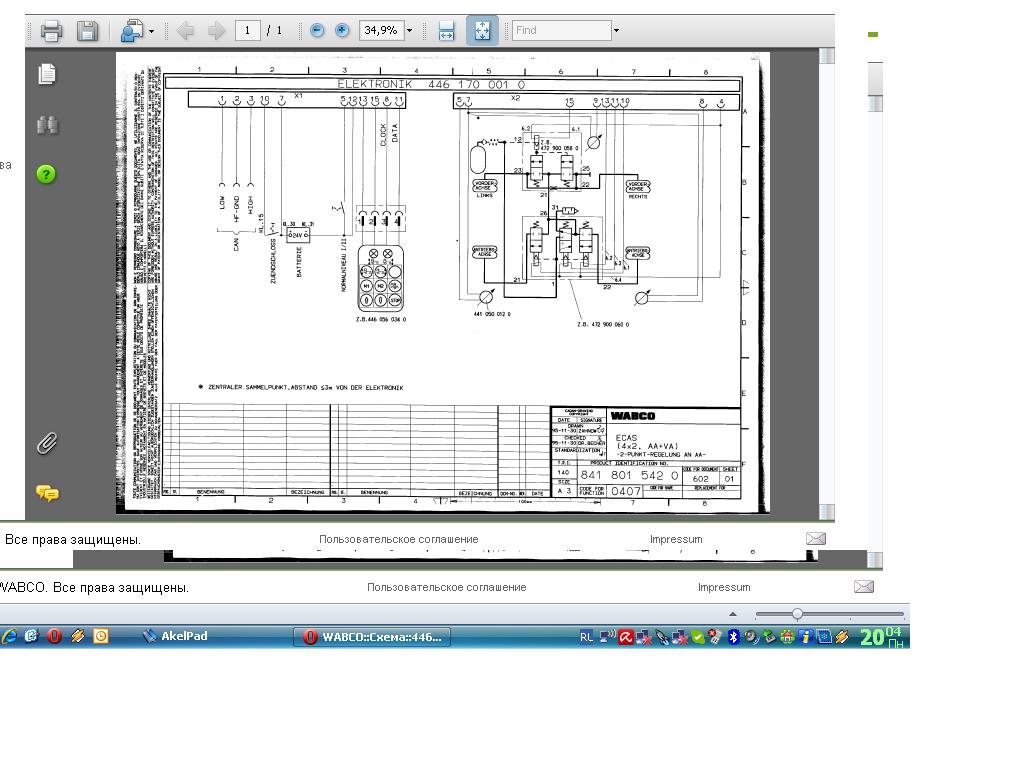This screenshot has width=1024, height=768.
Task: Open the Comments speech bubbles panel
Action: [x=47, y=493]
